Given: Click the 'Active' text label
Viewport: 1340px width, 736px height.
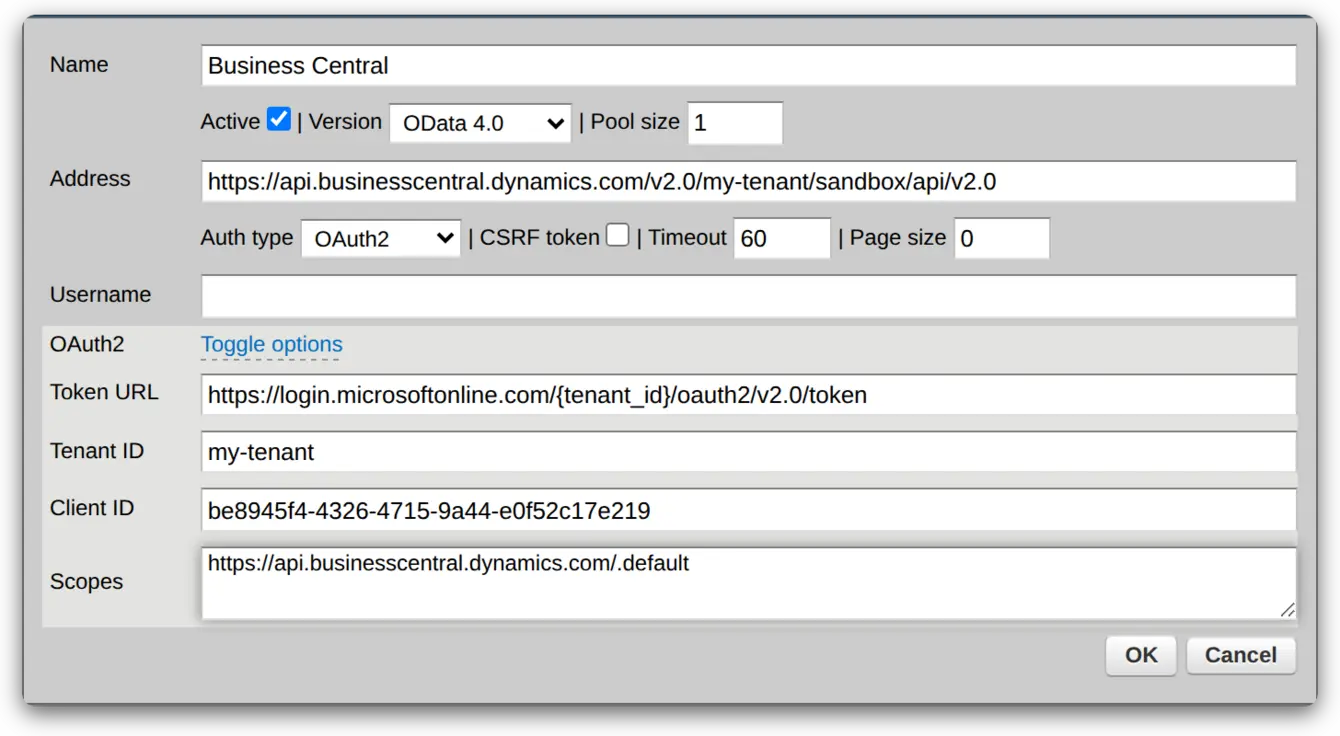Looking at the screenshot, I should click(230, 122).
